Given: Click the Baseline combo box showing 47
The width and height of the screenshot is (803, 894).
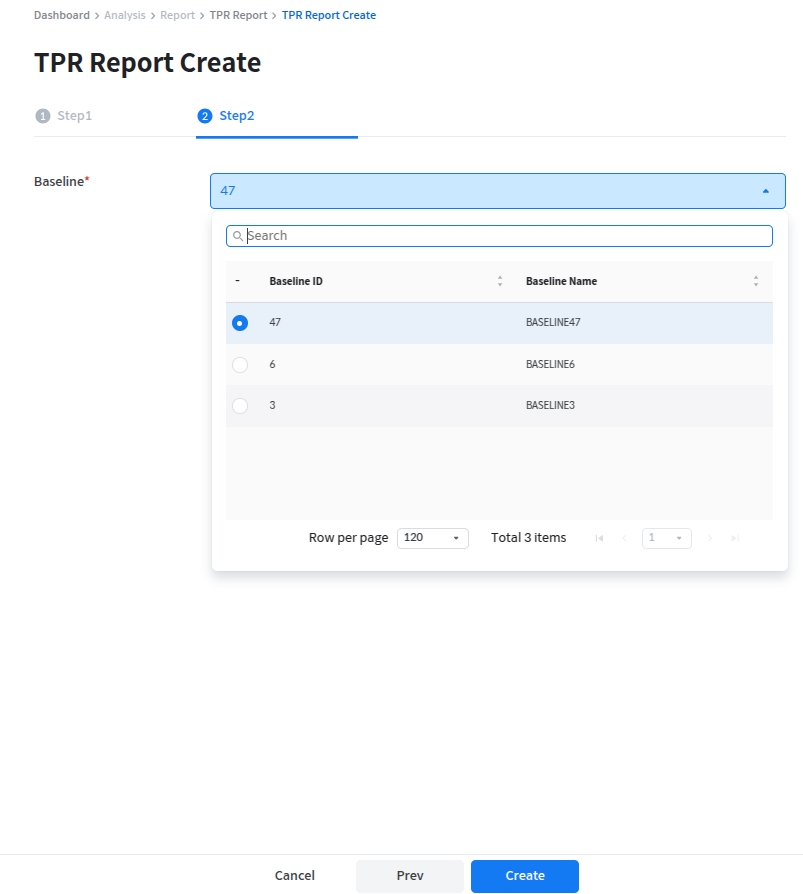Looking at the screenshot, I should [480, 191].
